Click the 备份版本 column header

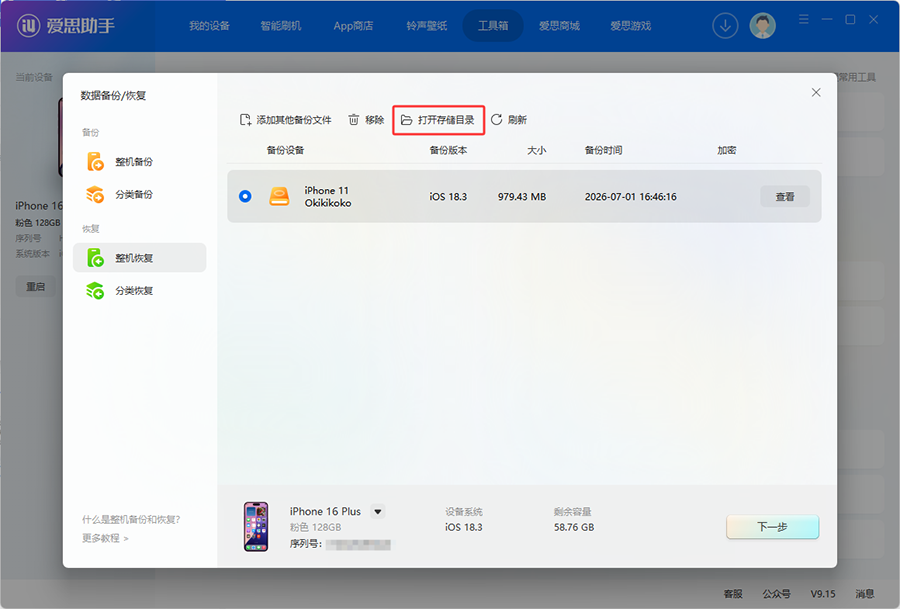(x=448, y=150)
